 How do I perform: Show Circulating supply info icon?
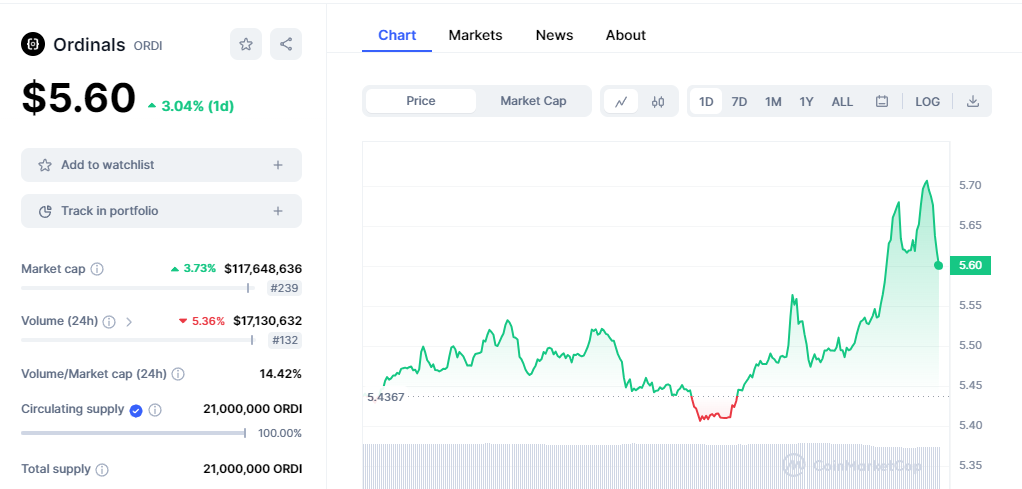coord(154,410)
